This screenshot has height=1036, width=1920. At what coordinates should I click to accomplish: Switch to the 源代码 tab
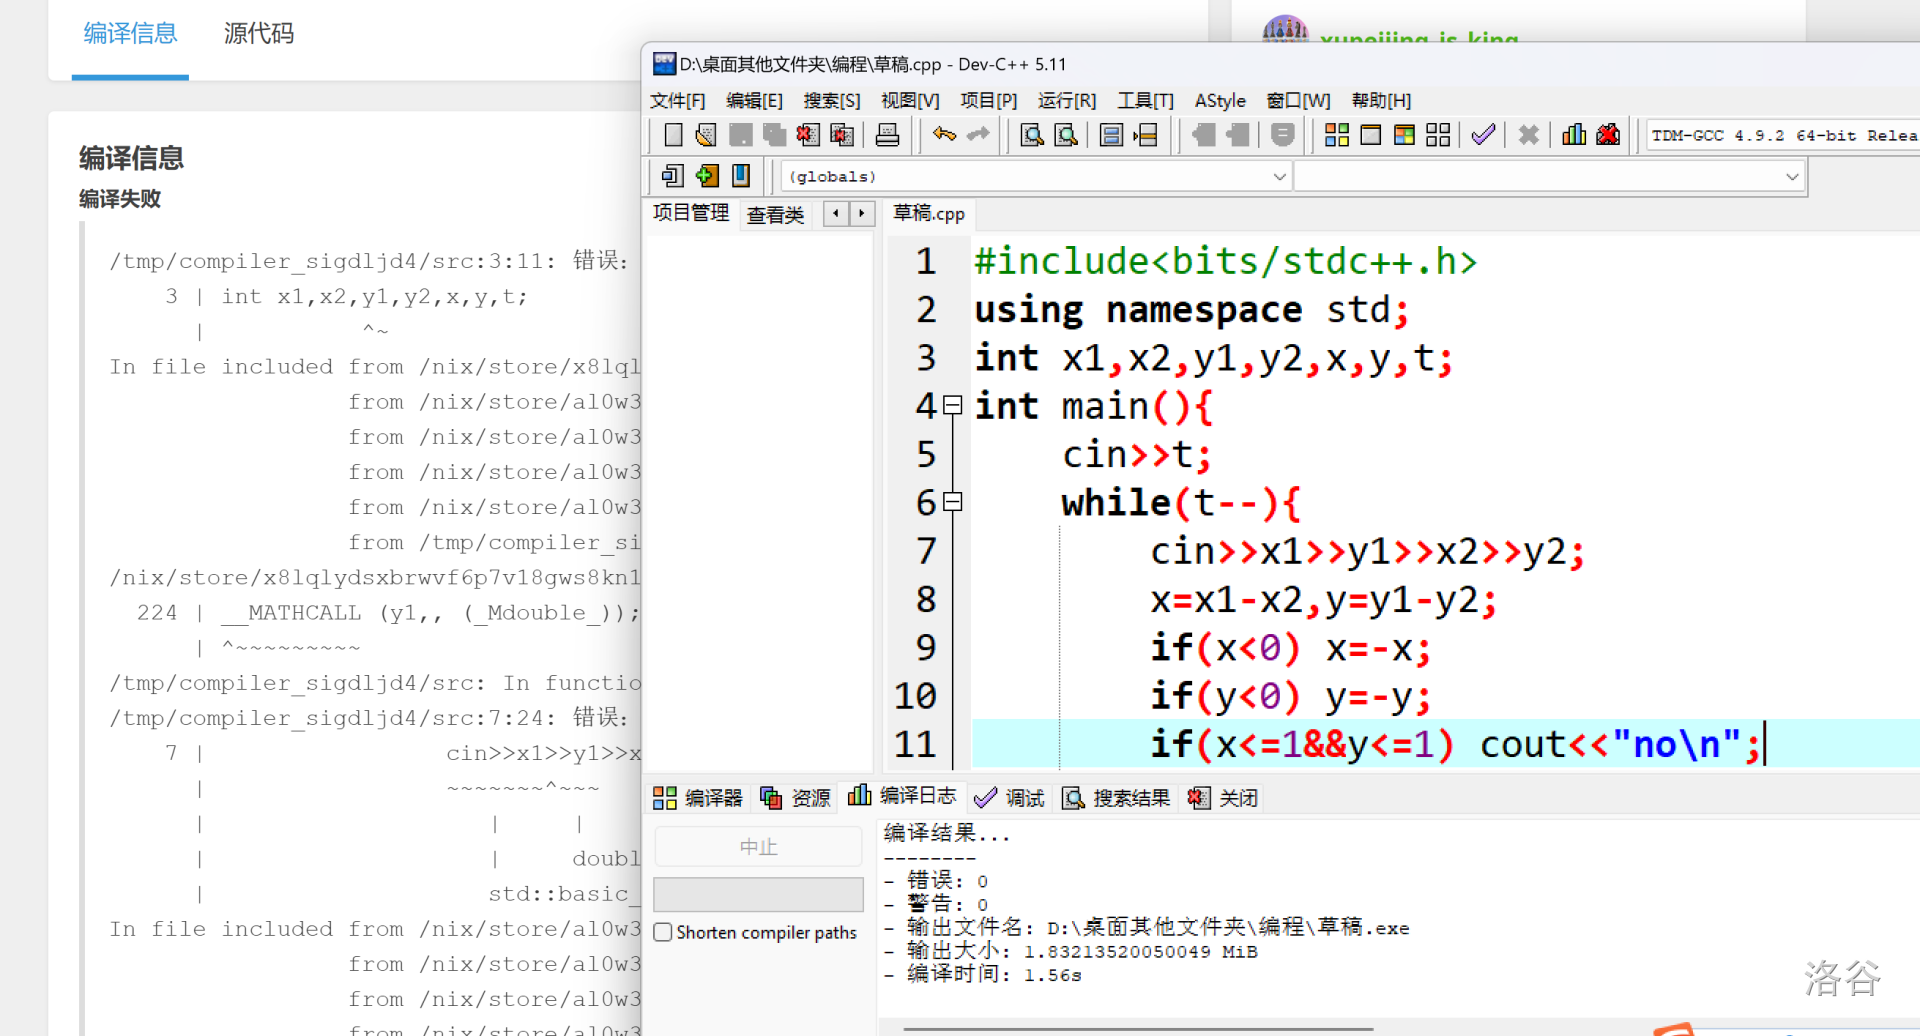click(258, 34)
